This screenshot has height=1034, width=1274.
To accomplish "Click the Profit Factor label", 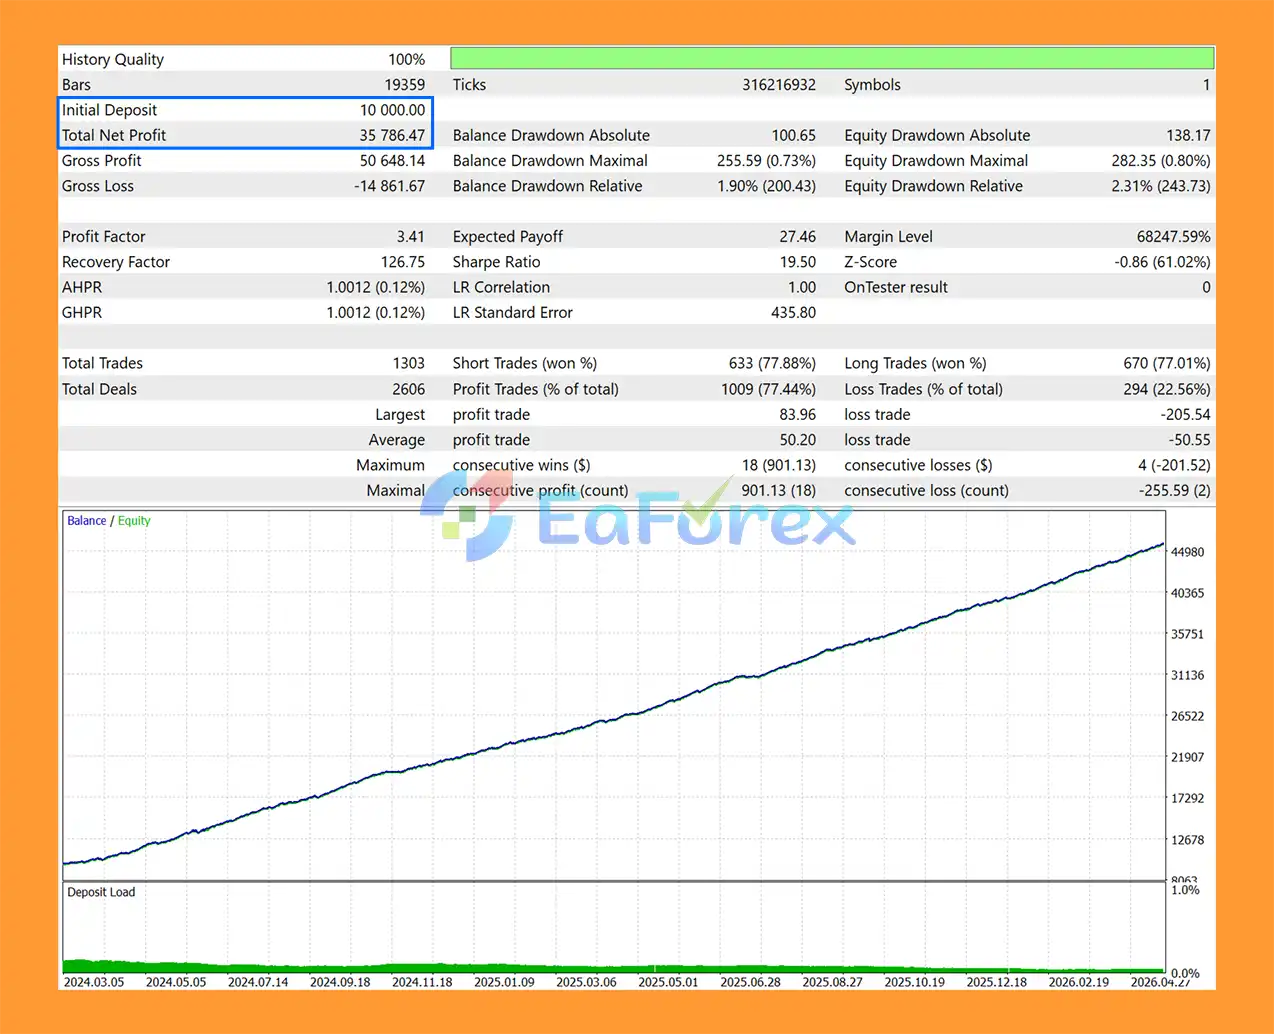I will (x=104, y=237).
